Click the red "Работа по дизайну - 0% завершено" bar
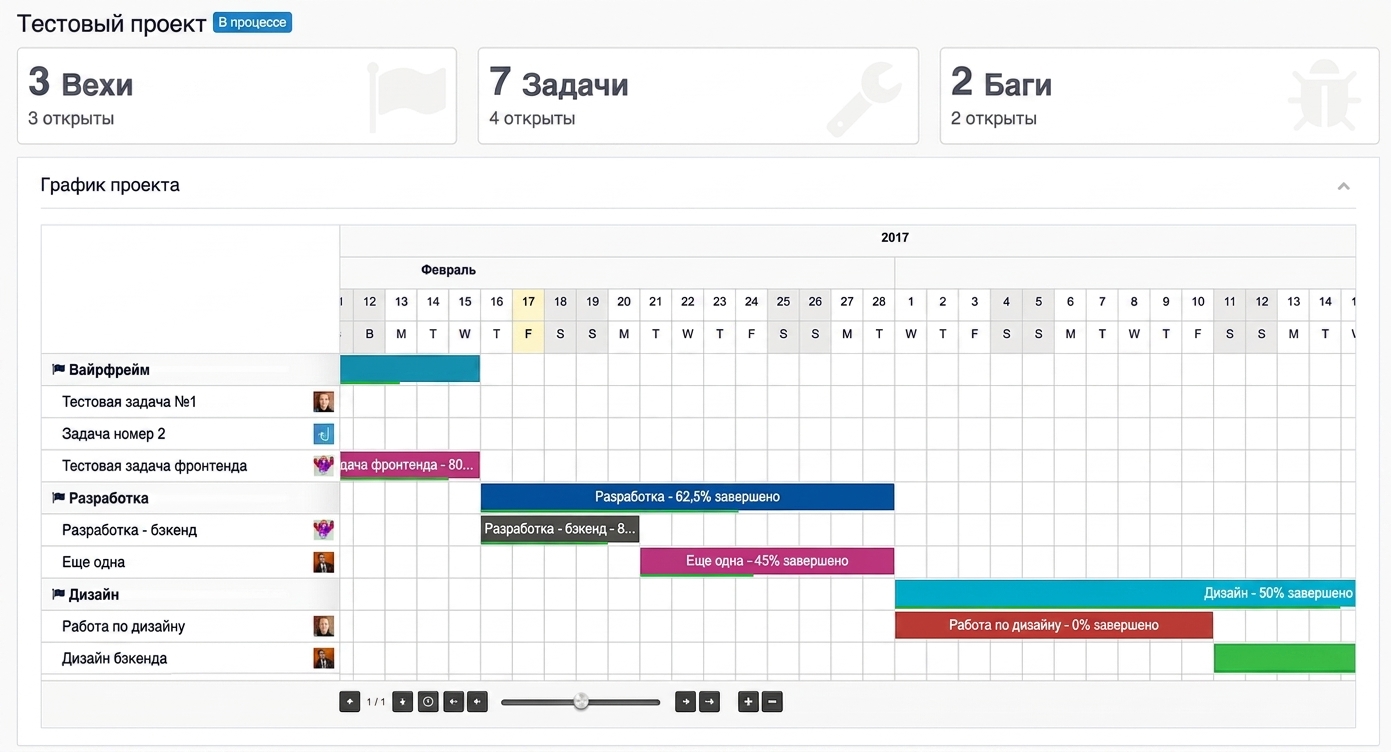Screen dimensions: 1391x752 pyautogui.click(x=1054, y=625)
